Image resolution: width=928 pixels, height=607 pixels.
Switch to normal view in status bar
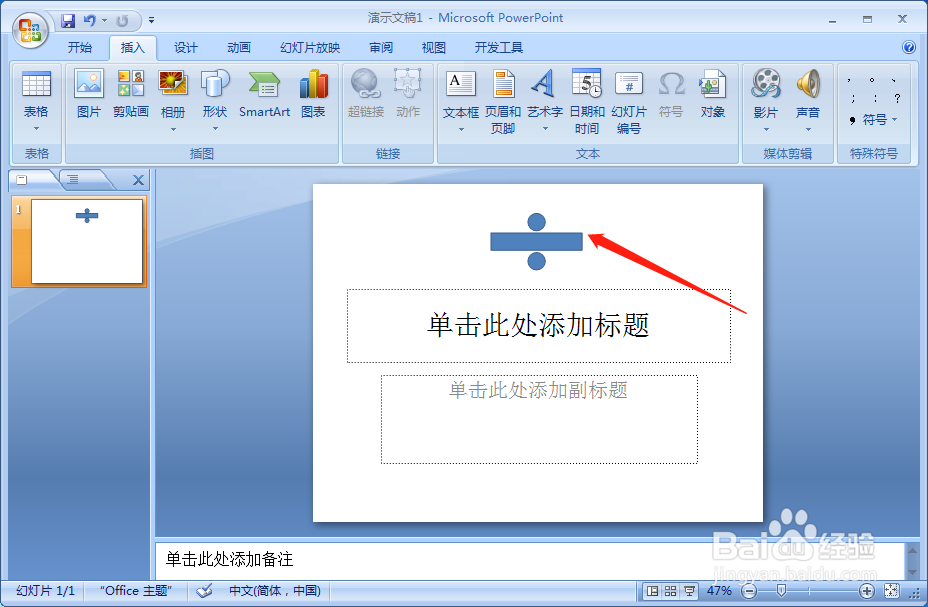pyautogui.click(x=652, y=590)
